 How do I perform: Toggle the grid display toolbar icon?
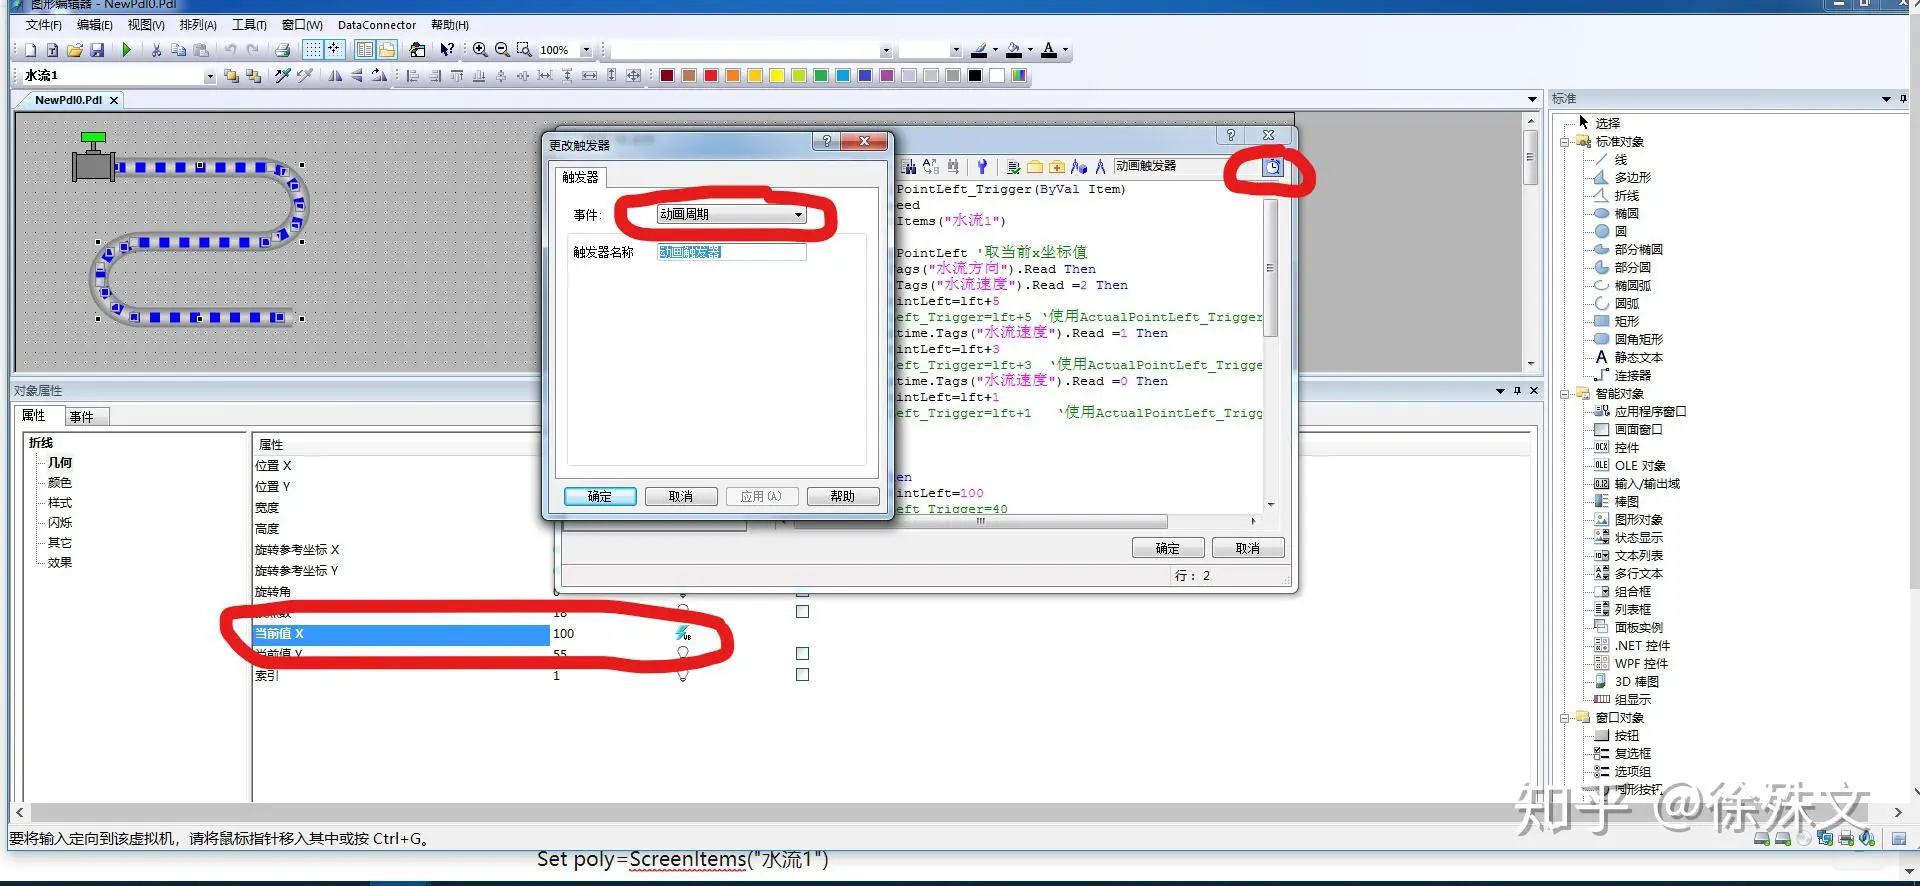[313, 50]
